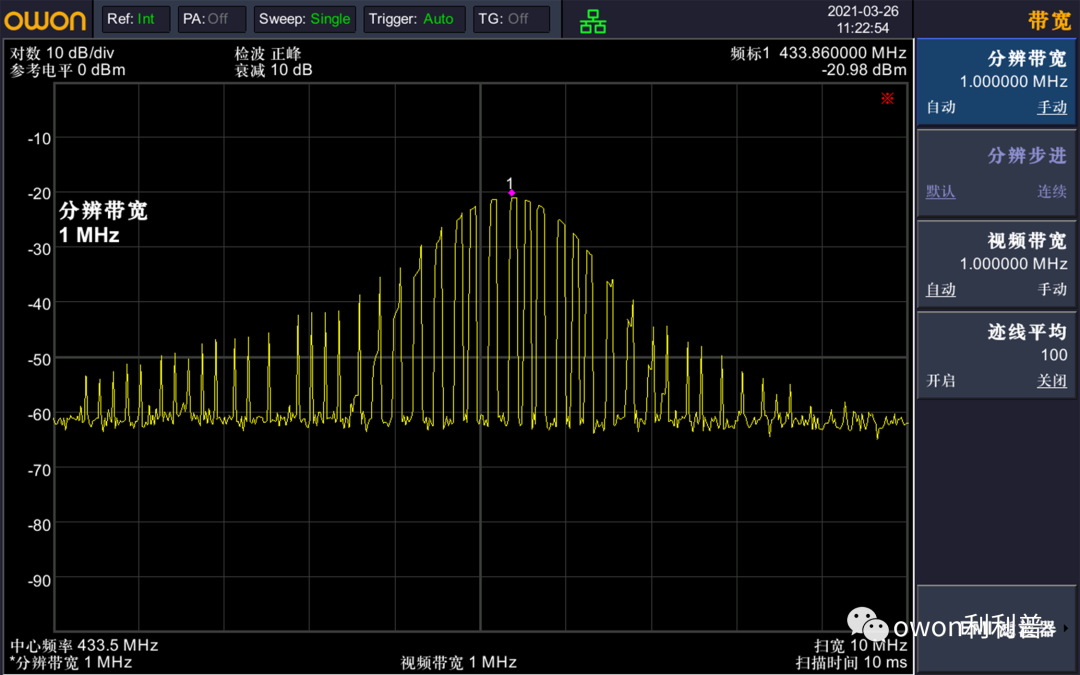Viewport: 1080px width, 675px height.
Task: Set resolution bandwidth to 自动 mode
Action: (941, 107)
